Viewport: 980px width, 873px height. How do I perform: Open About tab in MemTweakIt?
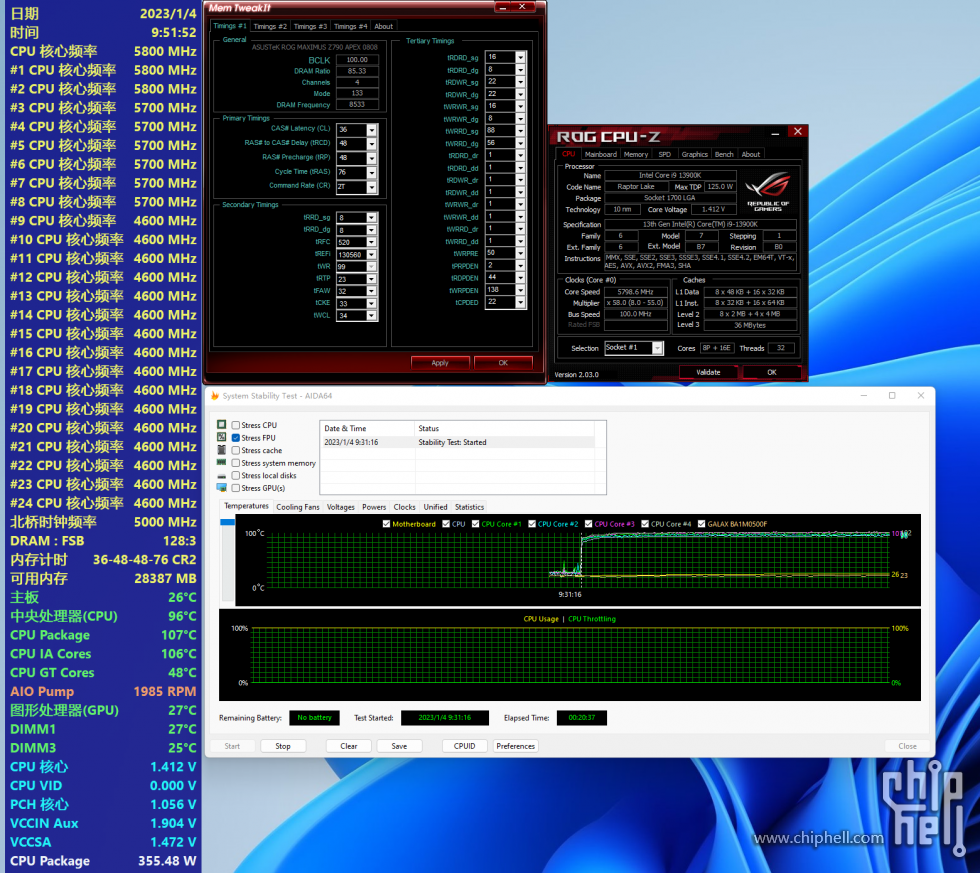click(384, 26)
